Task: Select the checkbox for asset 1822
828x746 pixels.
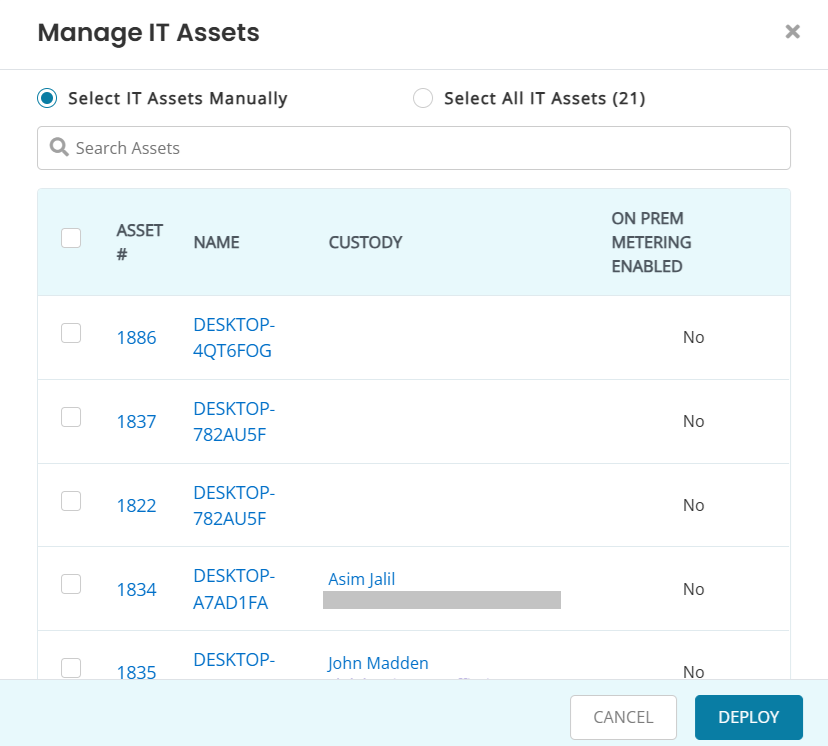Action: (x=71, y=502)
